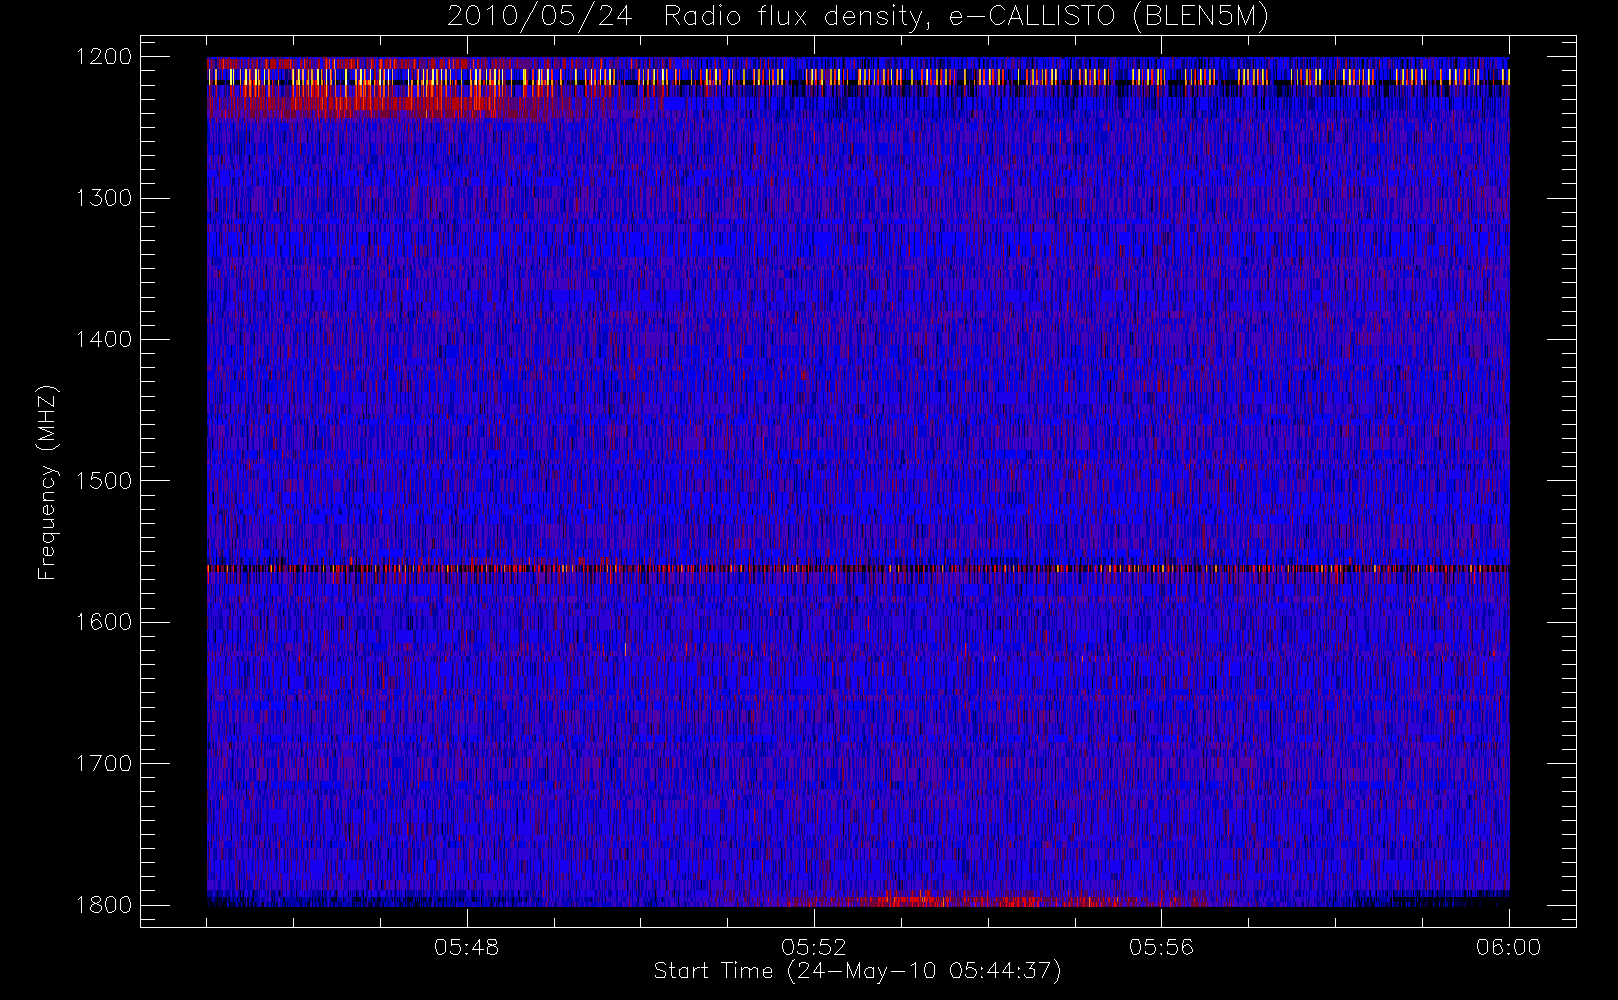Click the 1800 frequency tick label
The height and width of the screenshot is (1000, 1618).
tap(105, 905)
